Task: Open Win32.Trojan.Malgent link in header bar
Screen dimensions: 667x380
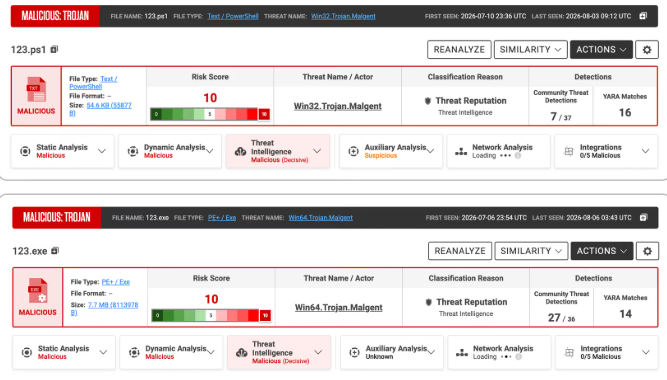Action: (343, 16)
